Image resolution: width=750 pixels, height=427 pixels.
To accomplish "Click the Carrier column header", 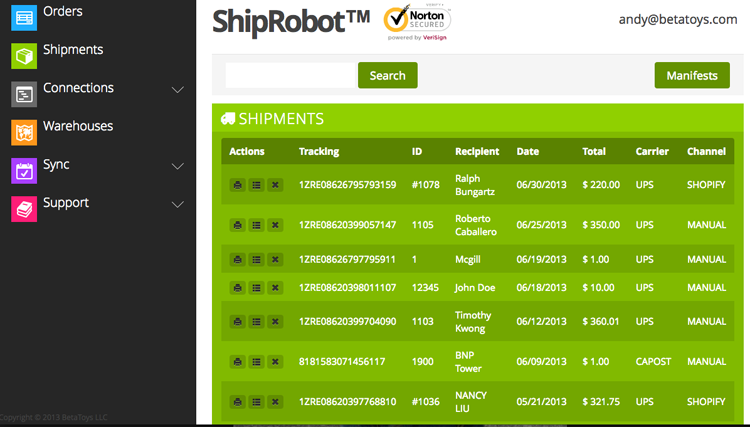I will click(x=652, y=152).
